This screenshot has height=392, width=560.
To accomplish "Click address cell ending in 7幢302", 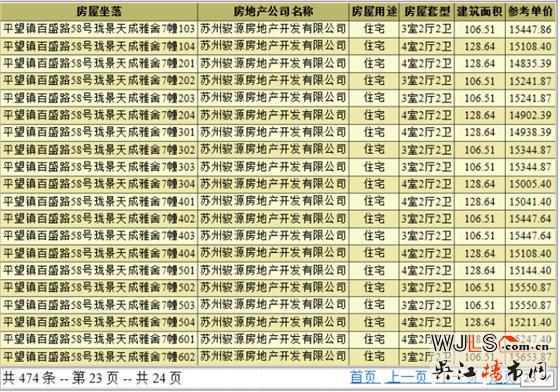I will (99, 149).
